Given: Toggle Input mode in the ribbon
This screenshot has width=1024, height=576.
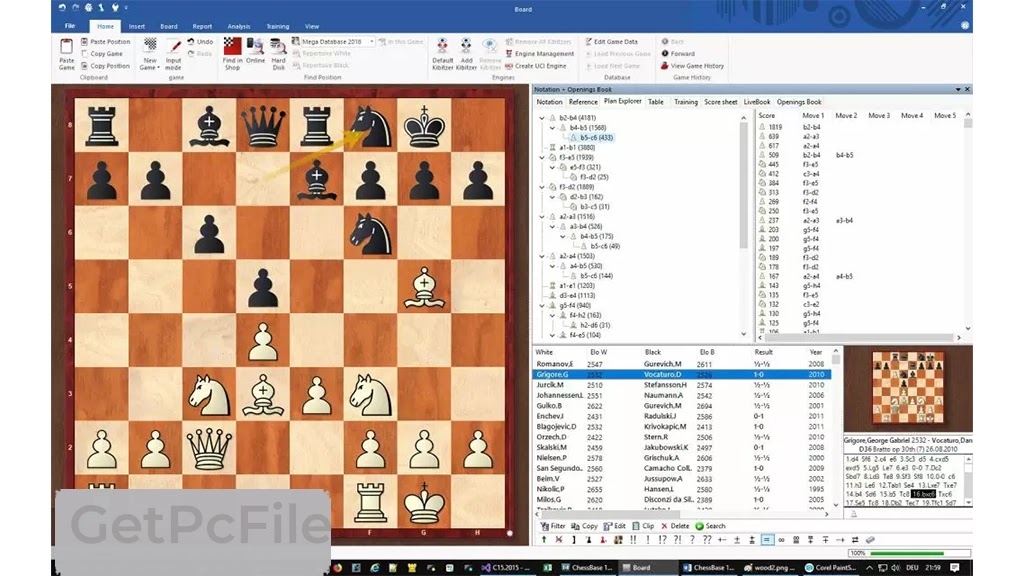Looking at the screenshot, I should 173,54.
